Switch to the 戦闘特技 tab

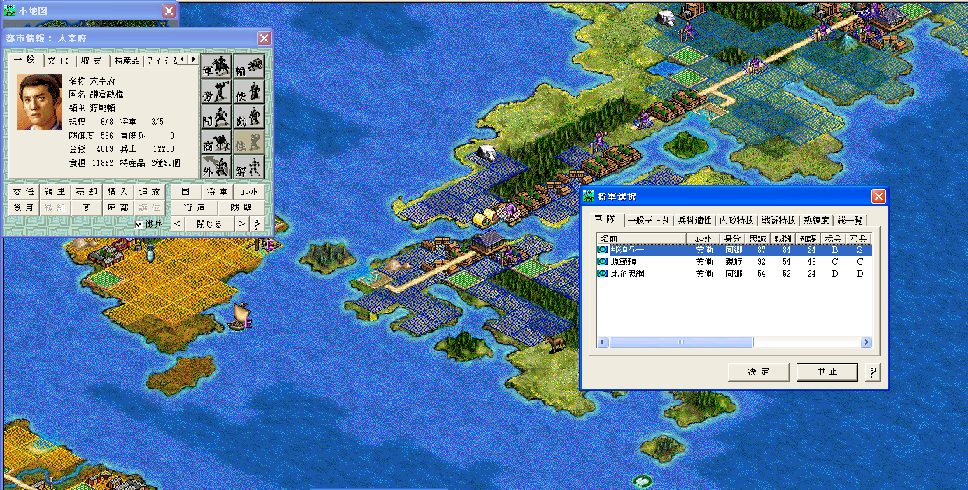[x=778, y=220]
